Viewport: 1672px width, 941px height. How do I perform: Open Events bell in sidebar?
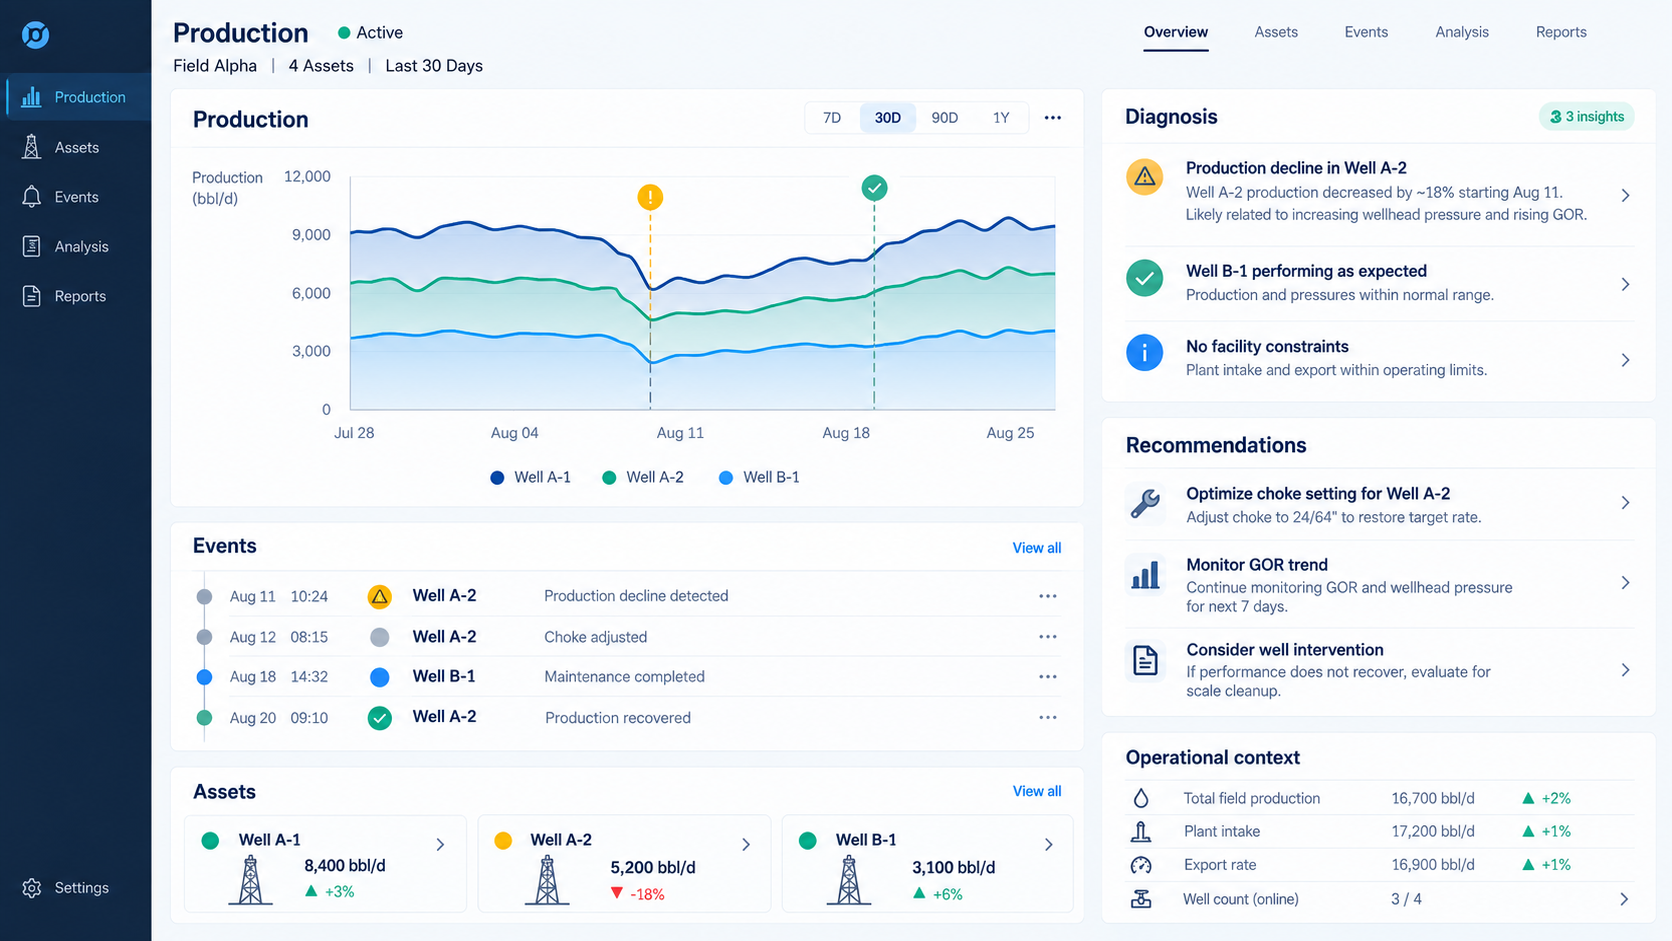[x=32, y=197]
